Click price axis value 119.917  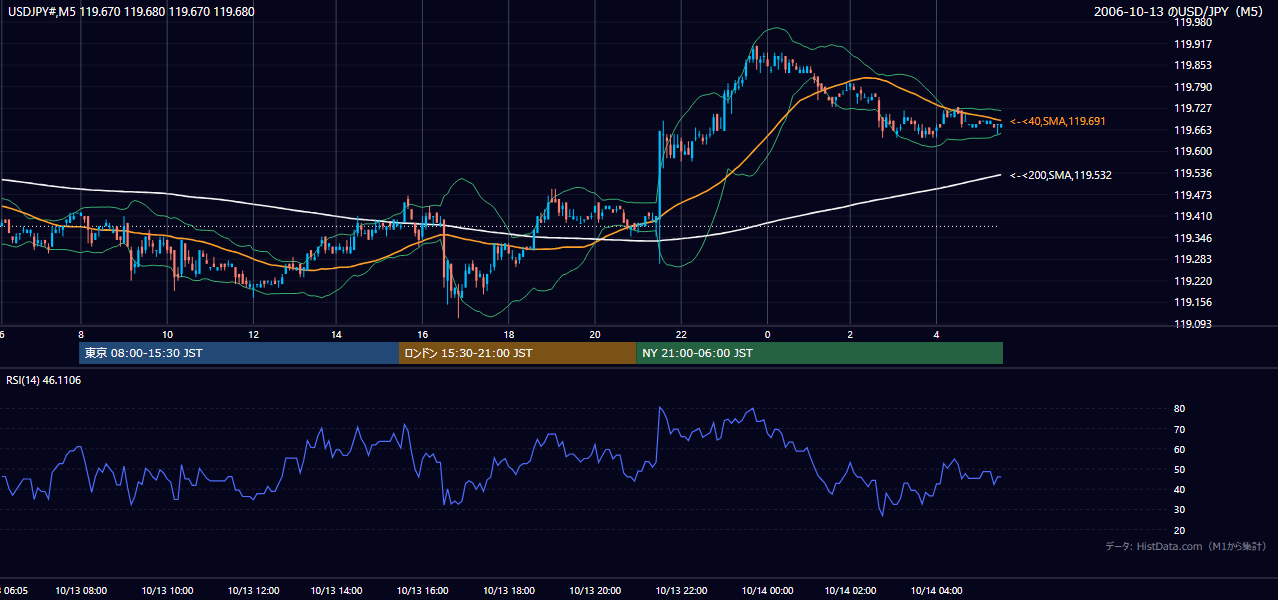[x=1193, y=44]
